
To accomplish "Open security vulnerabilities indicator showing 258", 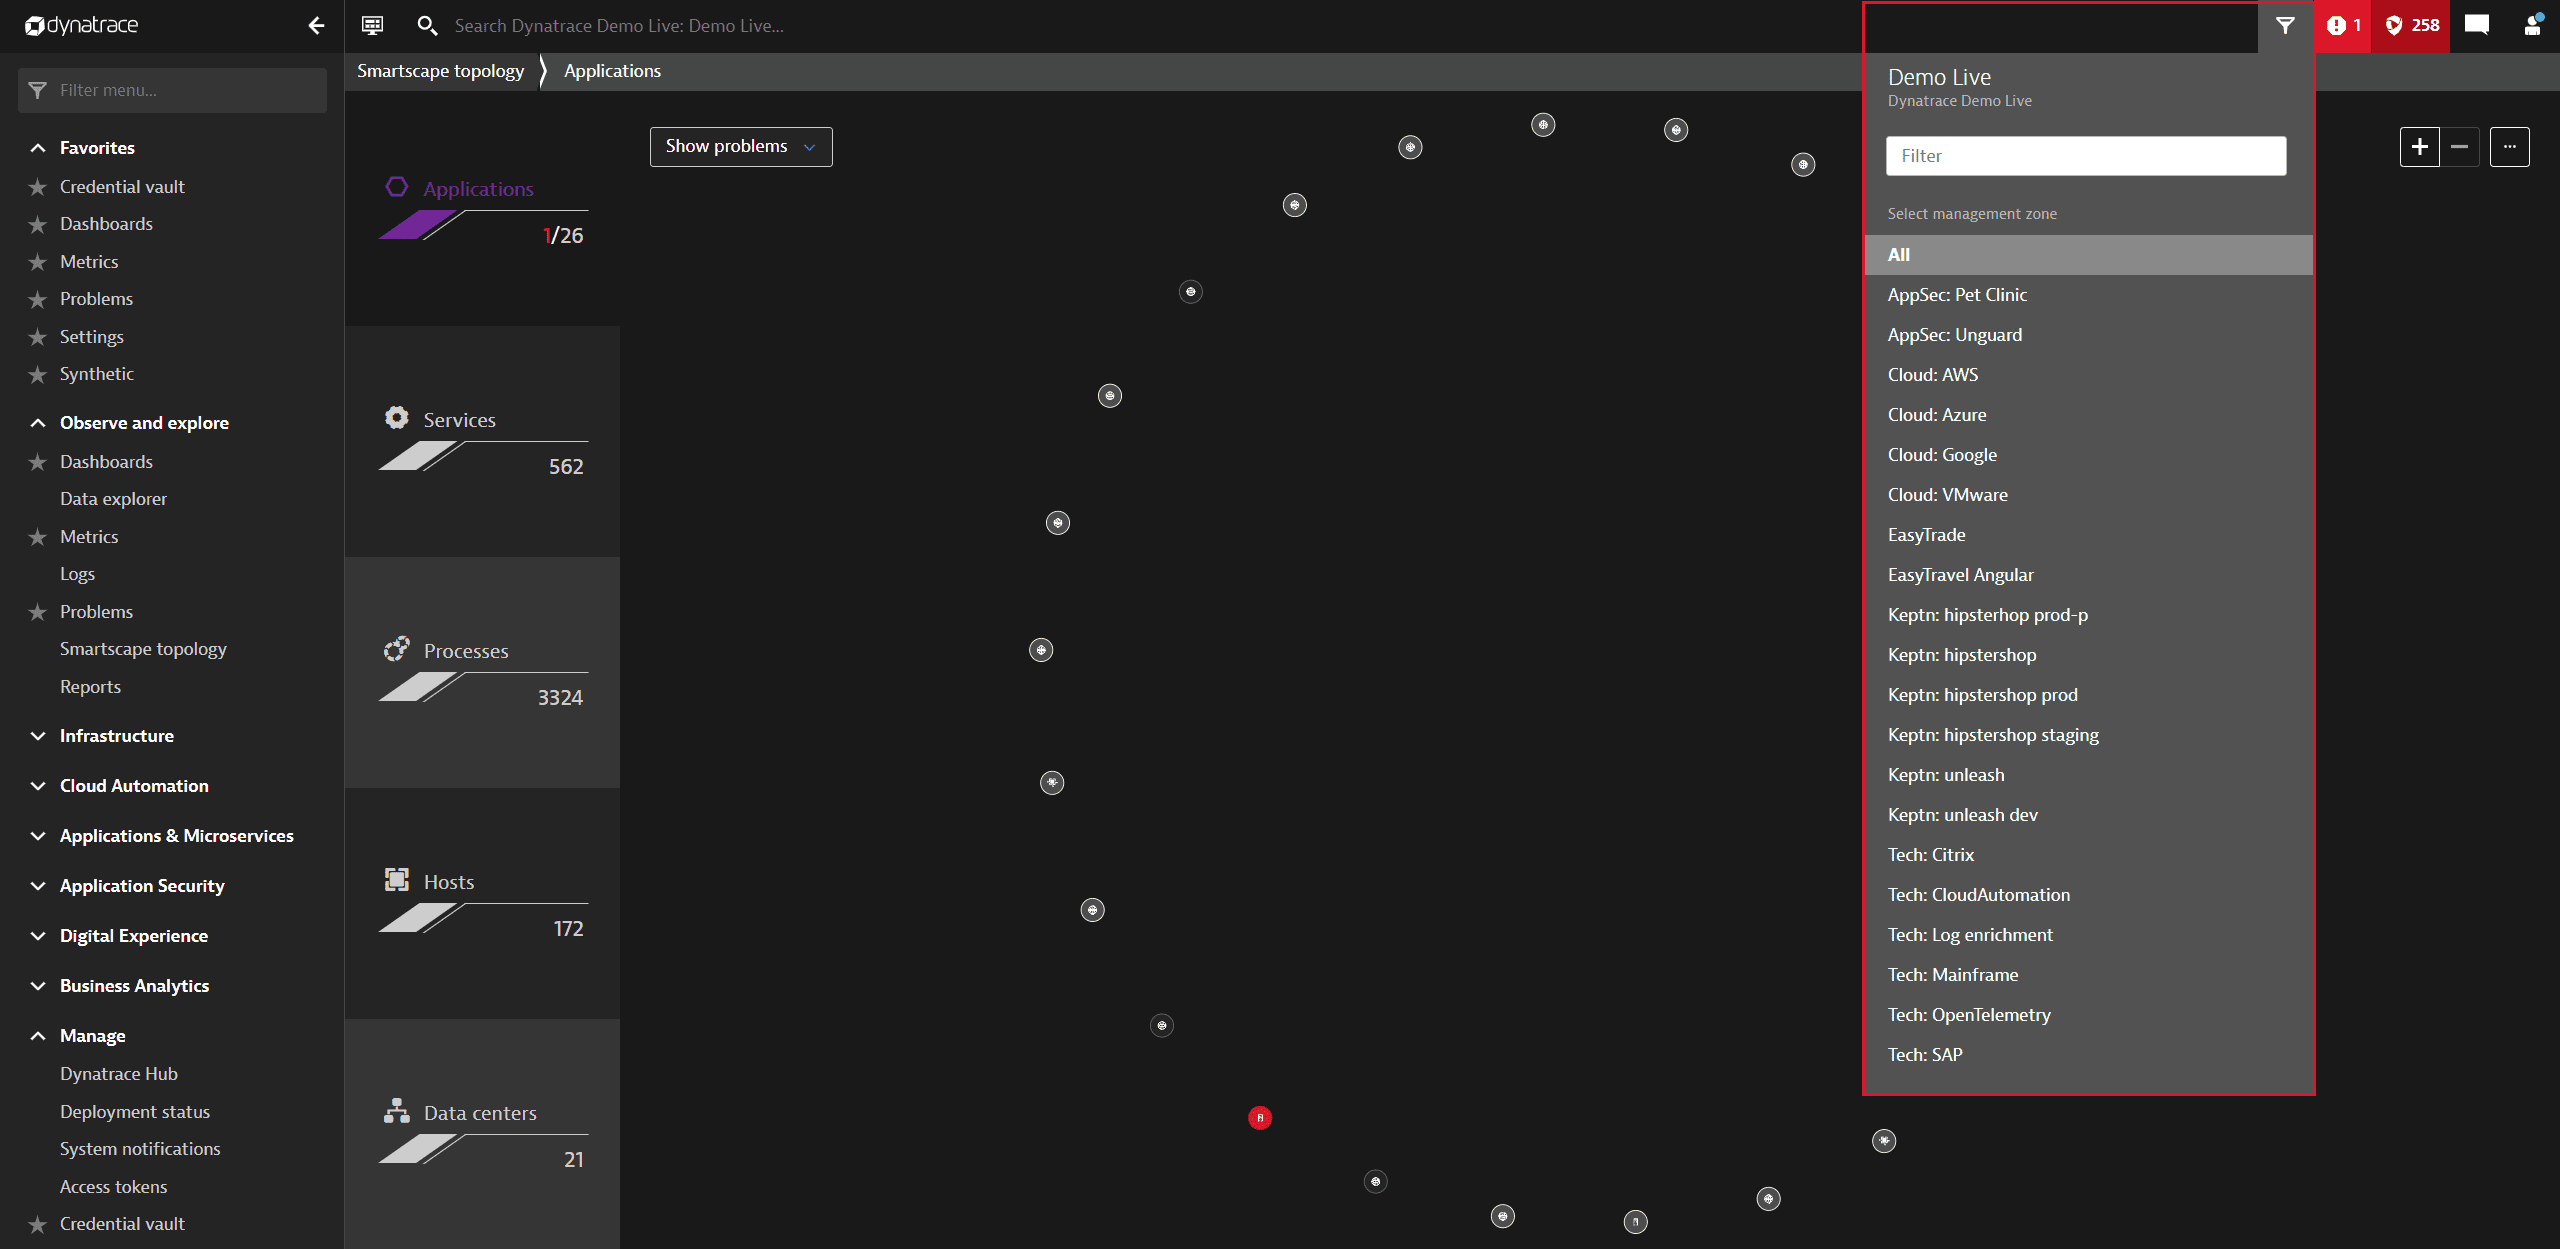I will [2412, 26].
